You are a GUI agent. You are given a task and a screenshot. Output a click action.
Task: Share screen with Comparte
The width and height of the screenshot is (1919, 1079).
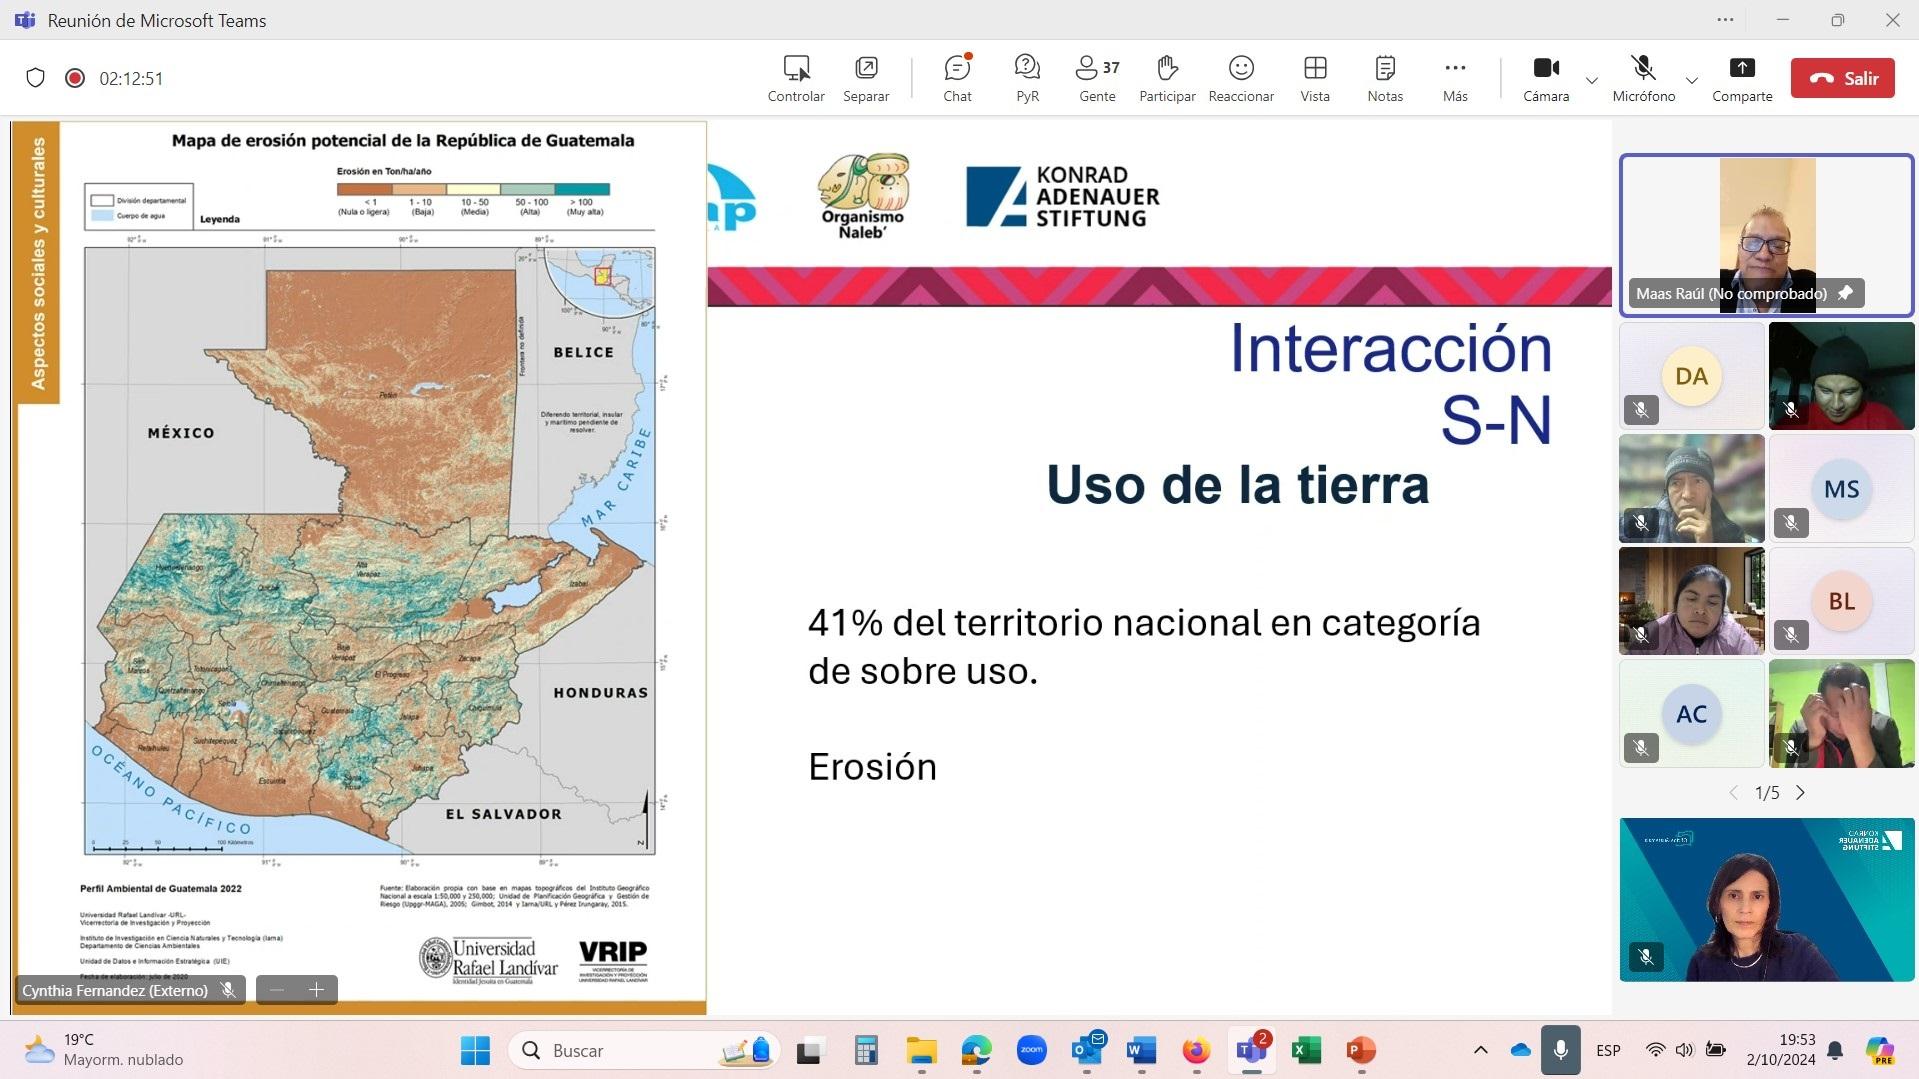coord(1742,78)
